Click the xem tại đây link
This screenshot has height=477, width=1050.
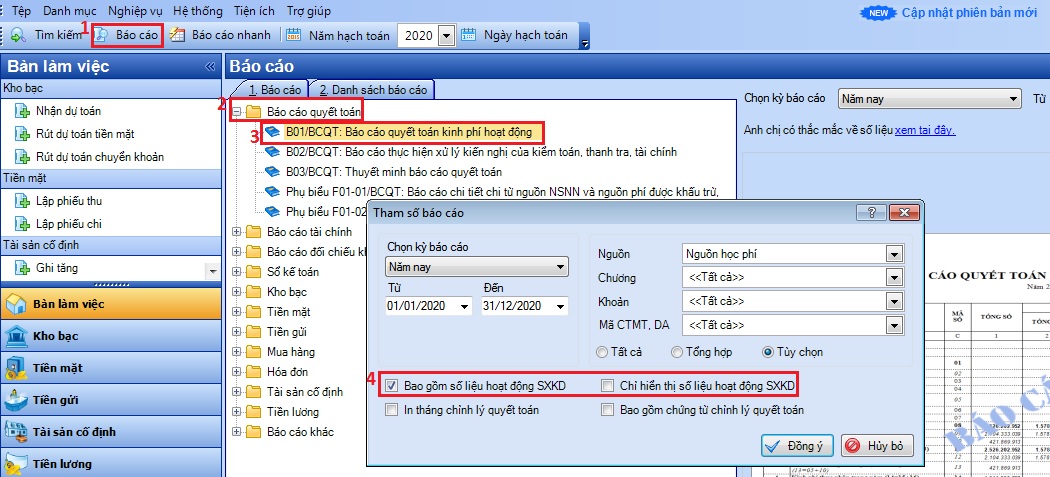925,130
